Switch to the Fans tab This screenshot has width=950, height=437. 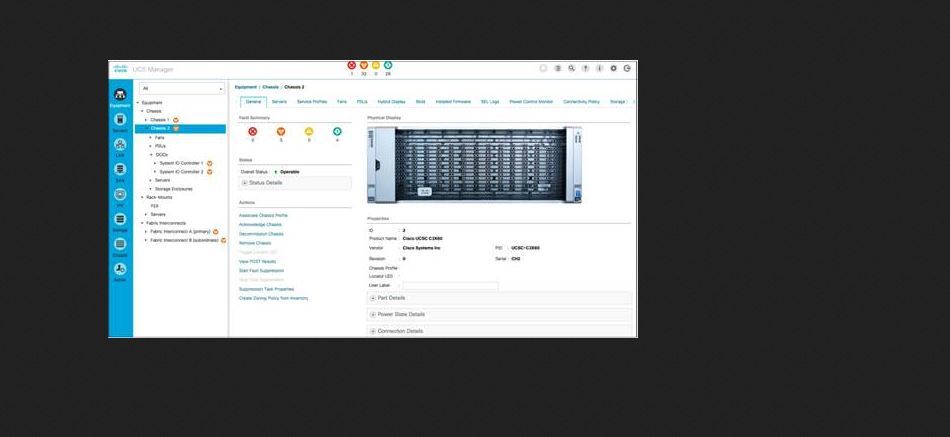tap(341, 102)
